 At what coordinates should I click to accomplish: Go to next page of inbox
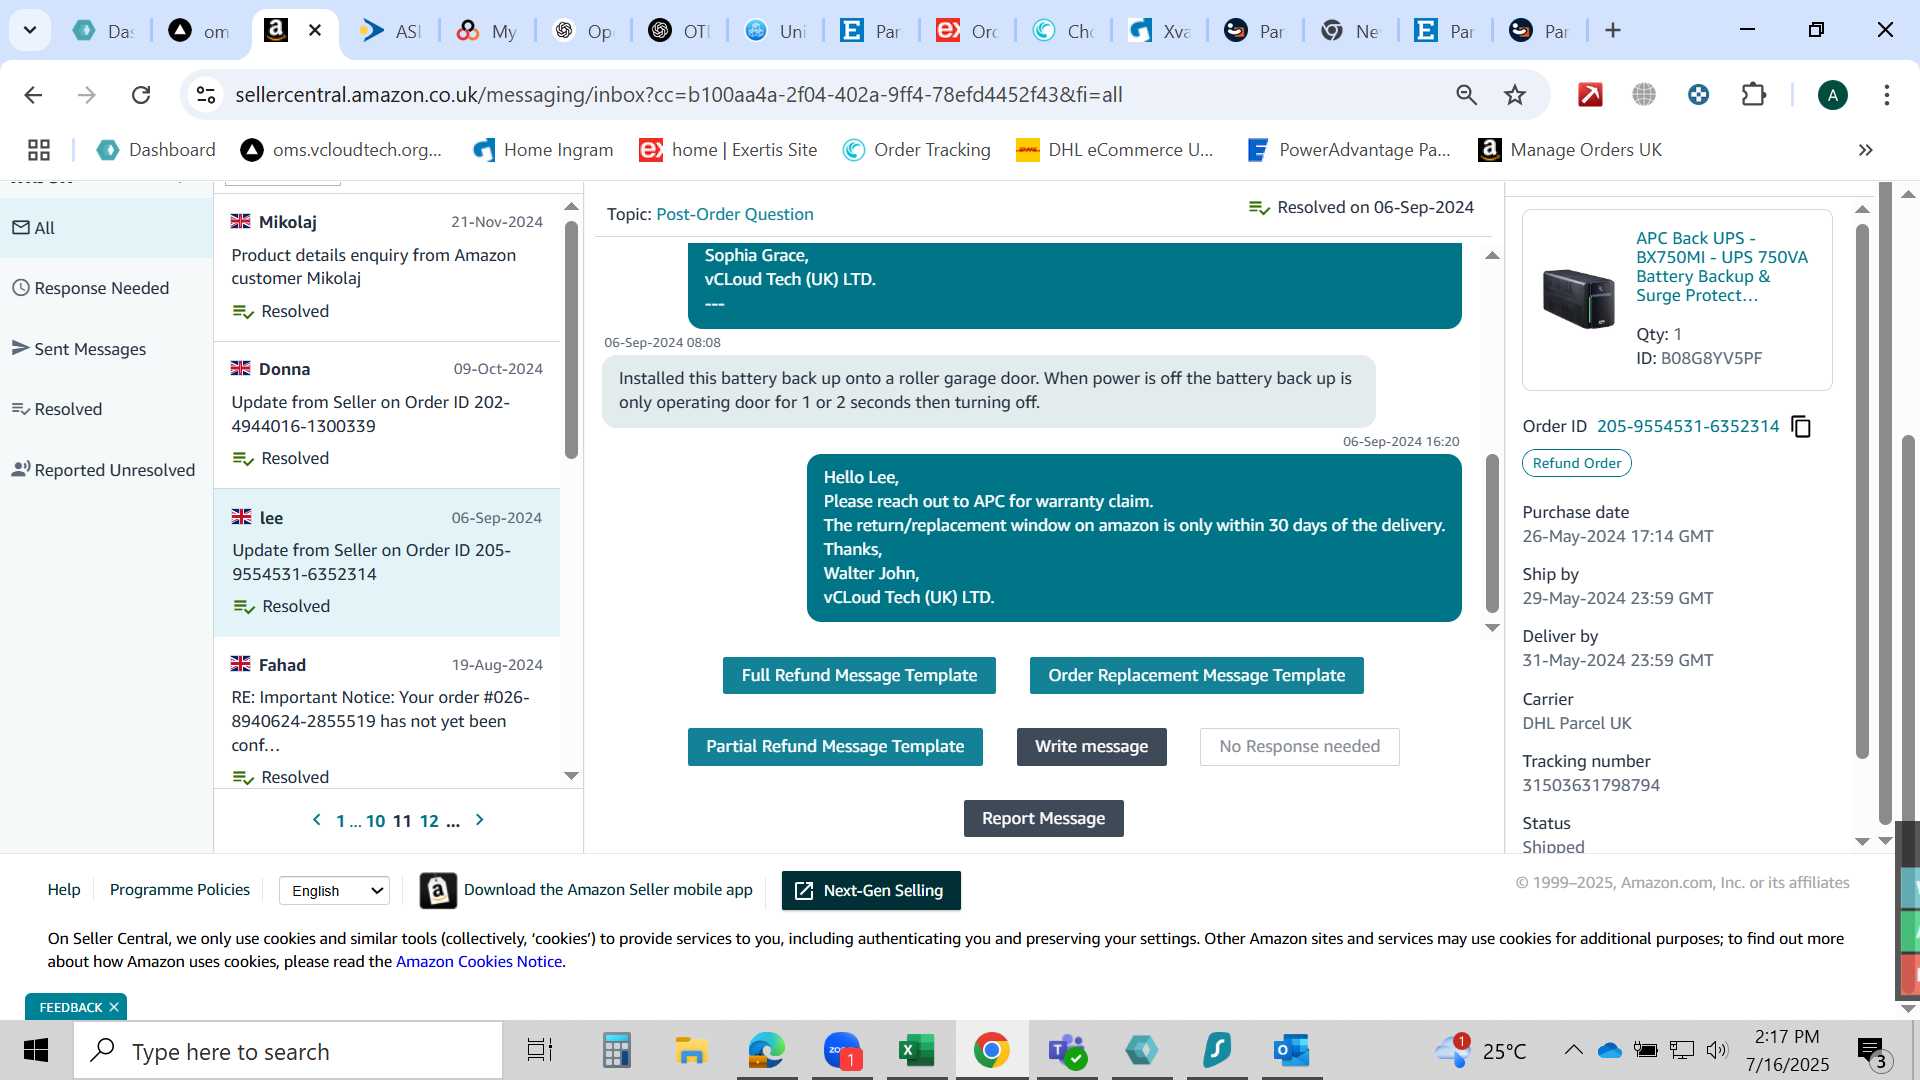point(480,820)
